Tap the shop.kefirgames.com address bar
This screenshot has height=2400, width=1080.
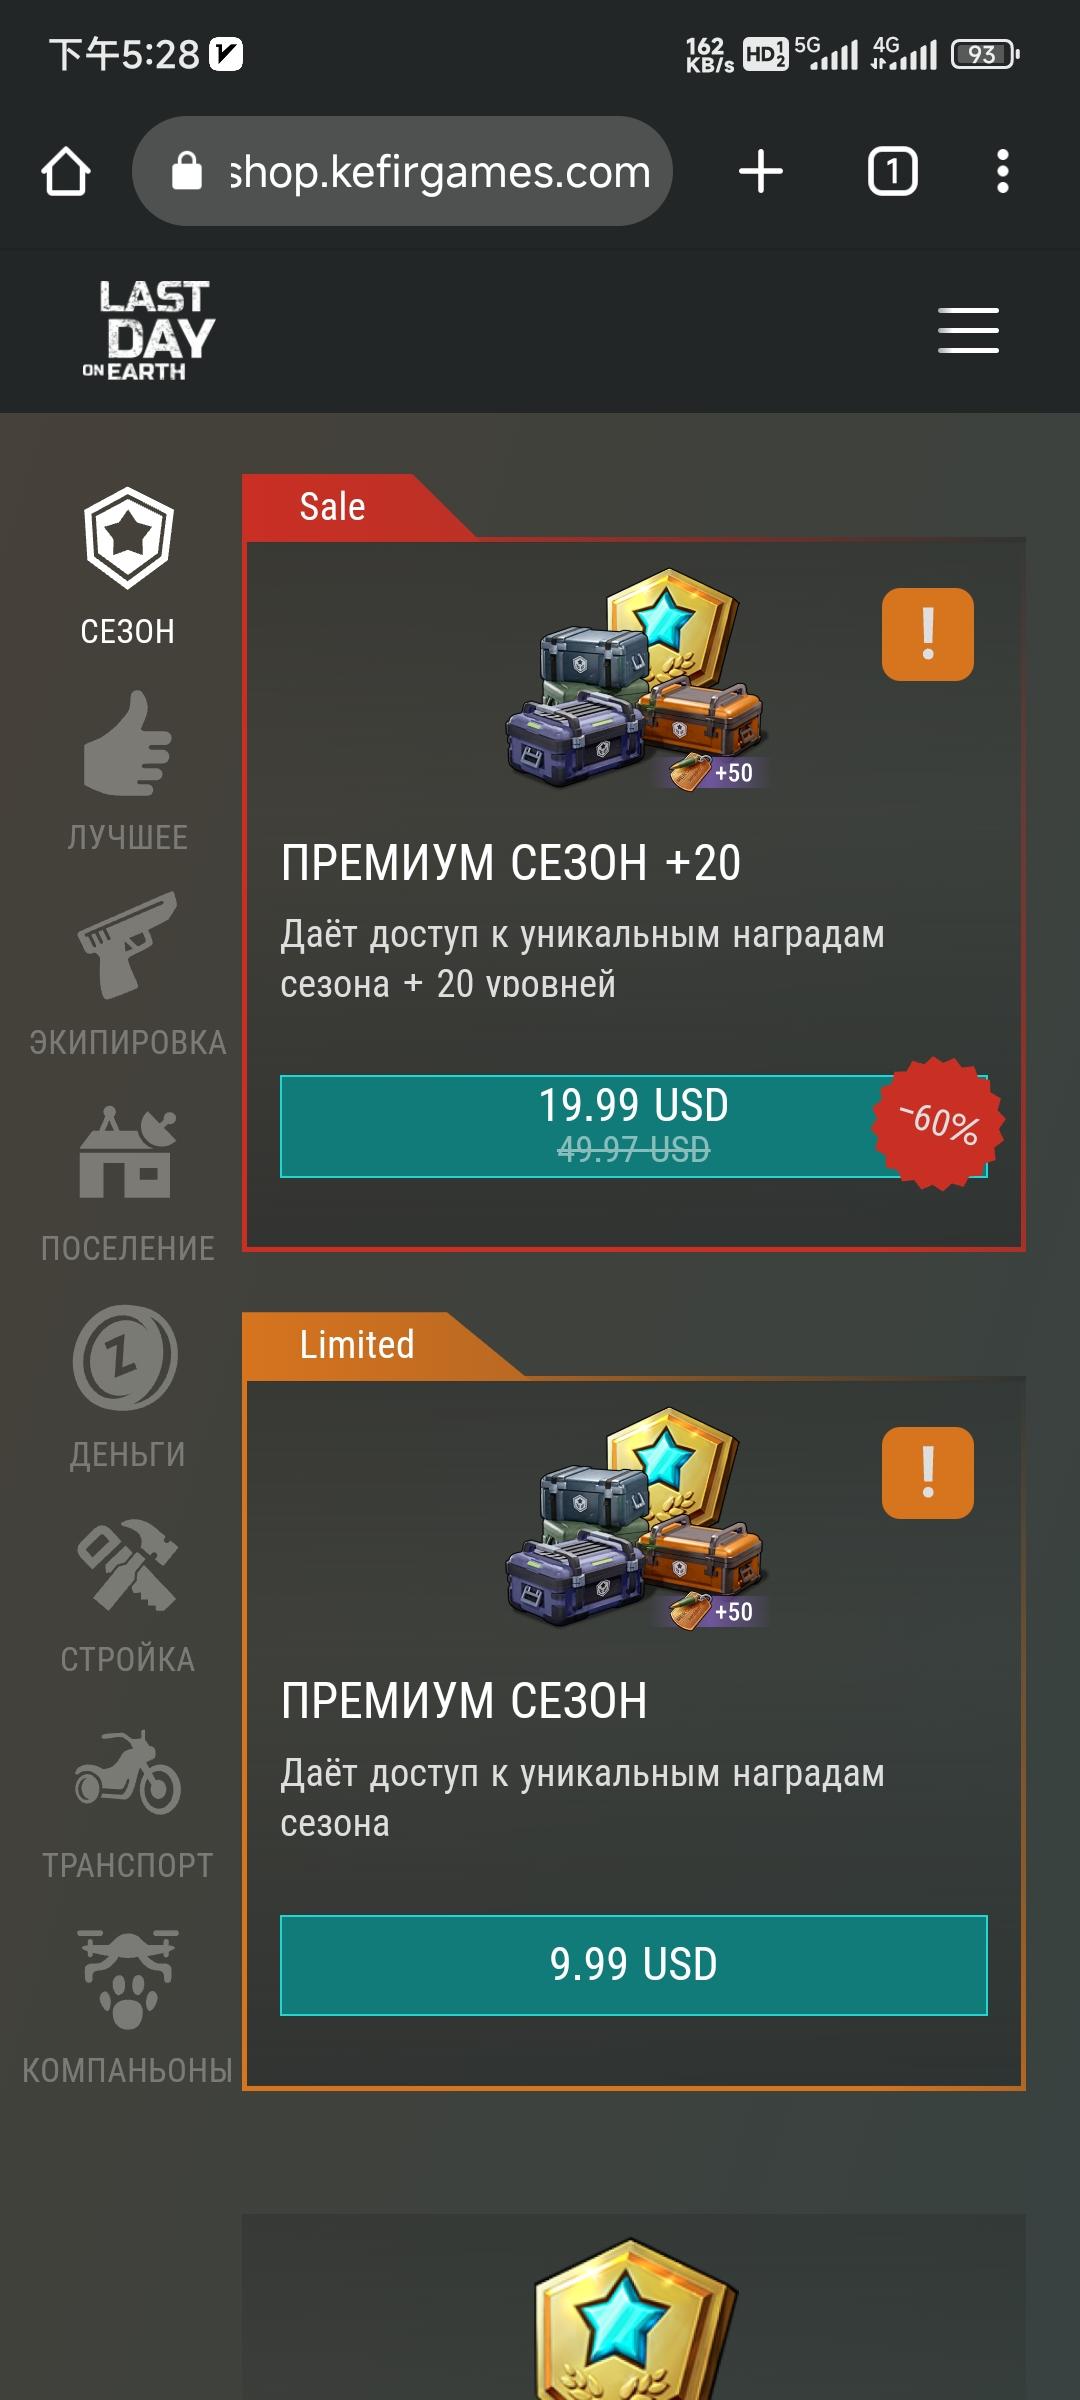[x=402, y=171]
